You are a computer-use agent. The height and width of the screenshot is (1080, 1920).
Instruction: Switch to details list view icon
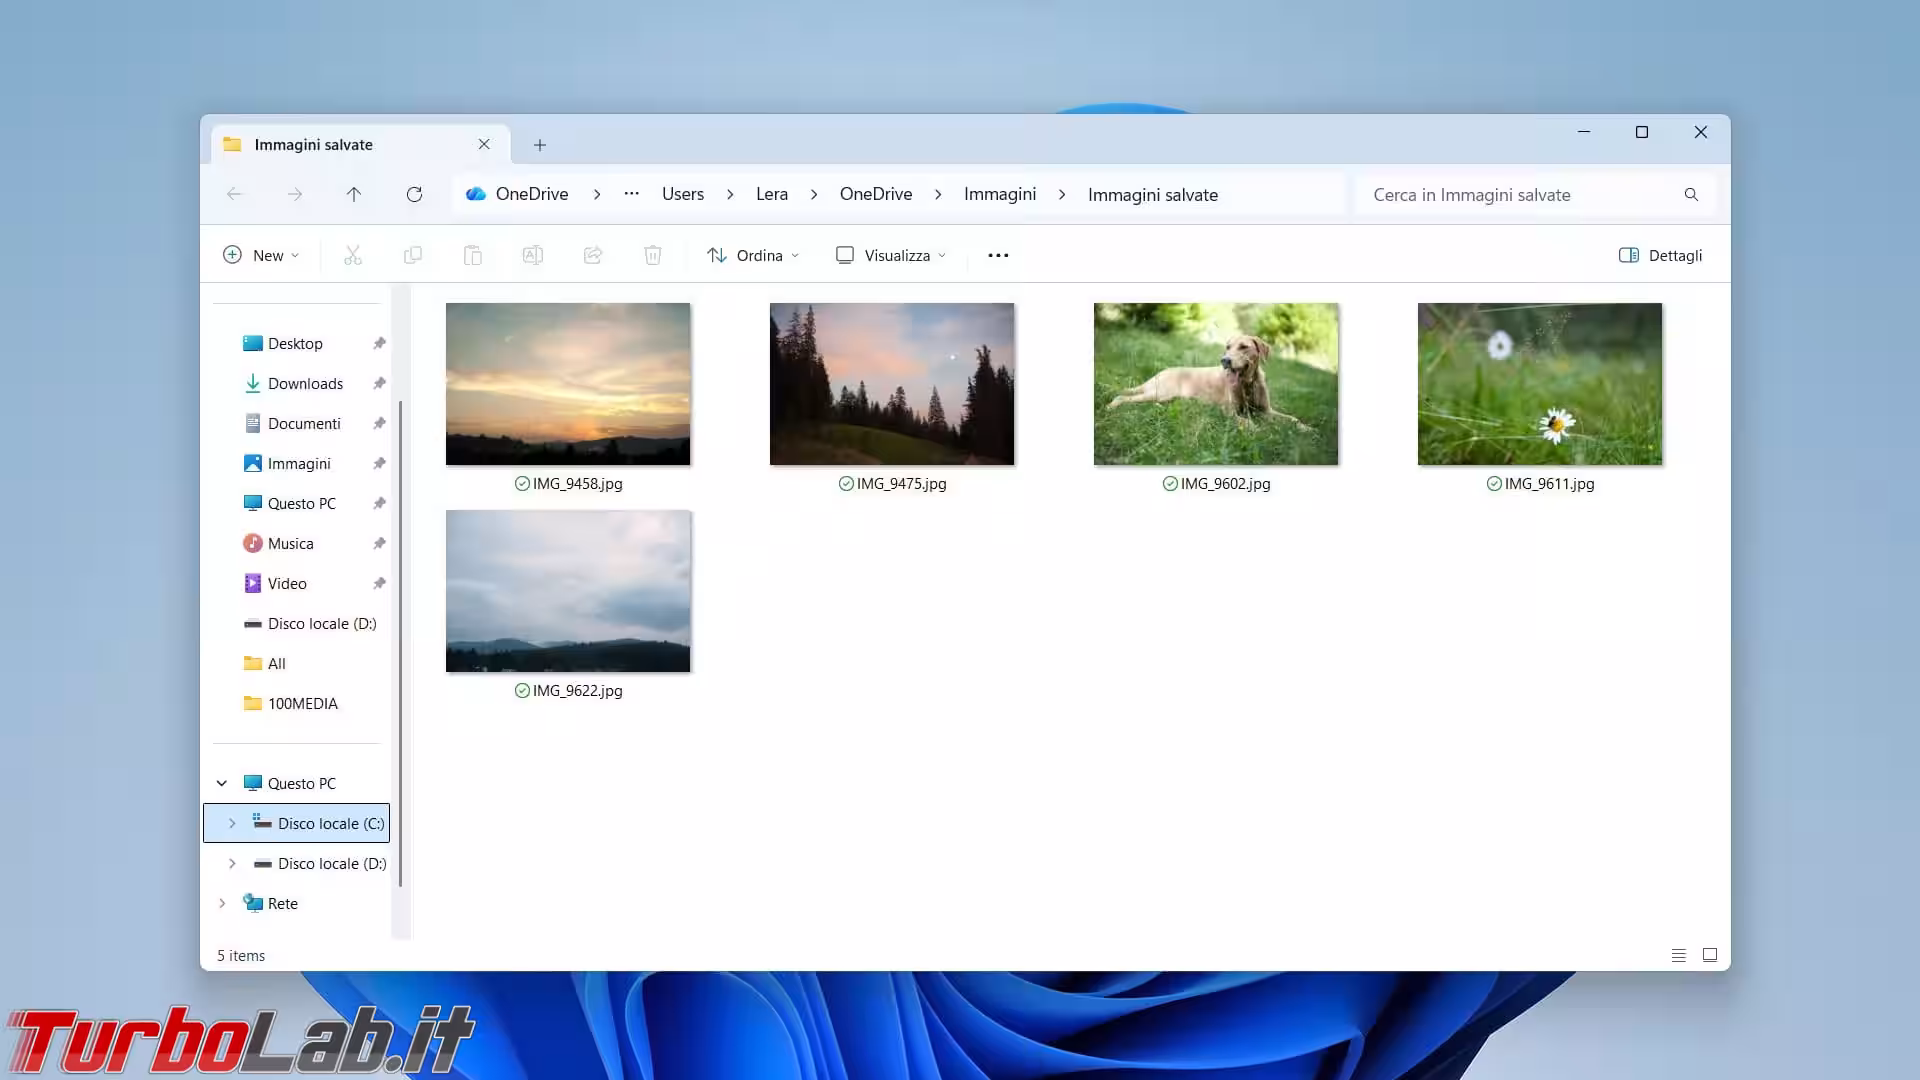click(x=1679, y=955)
